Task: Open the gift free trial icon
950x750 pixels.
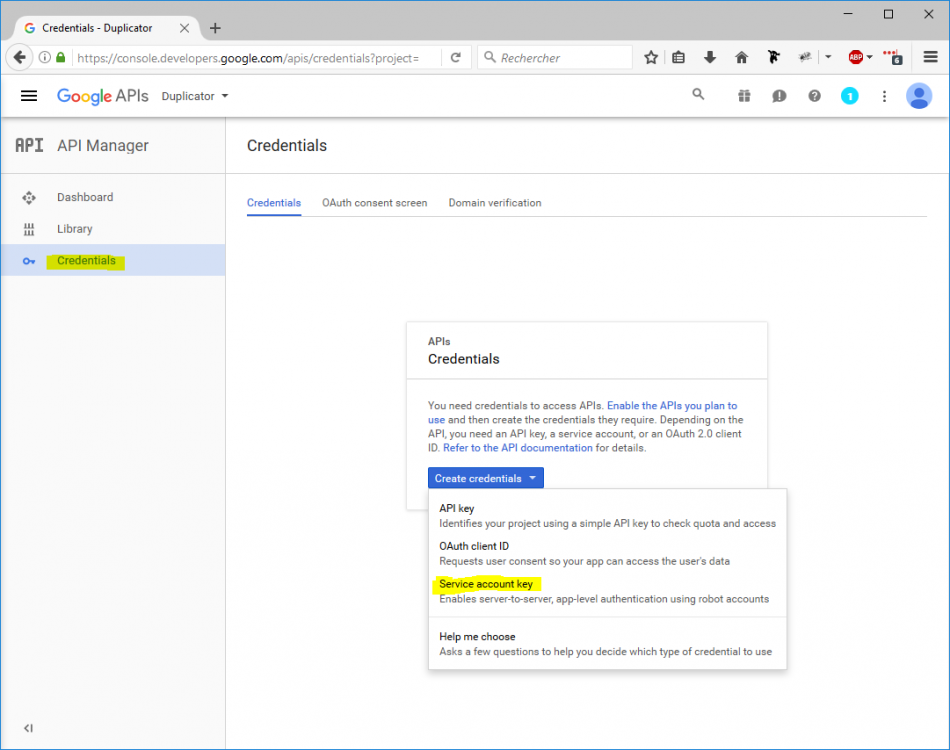Action: click(x=744, y=96)
